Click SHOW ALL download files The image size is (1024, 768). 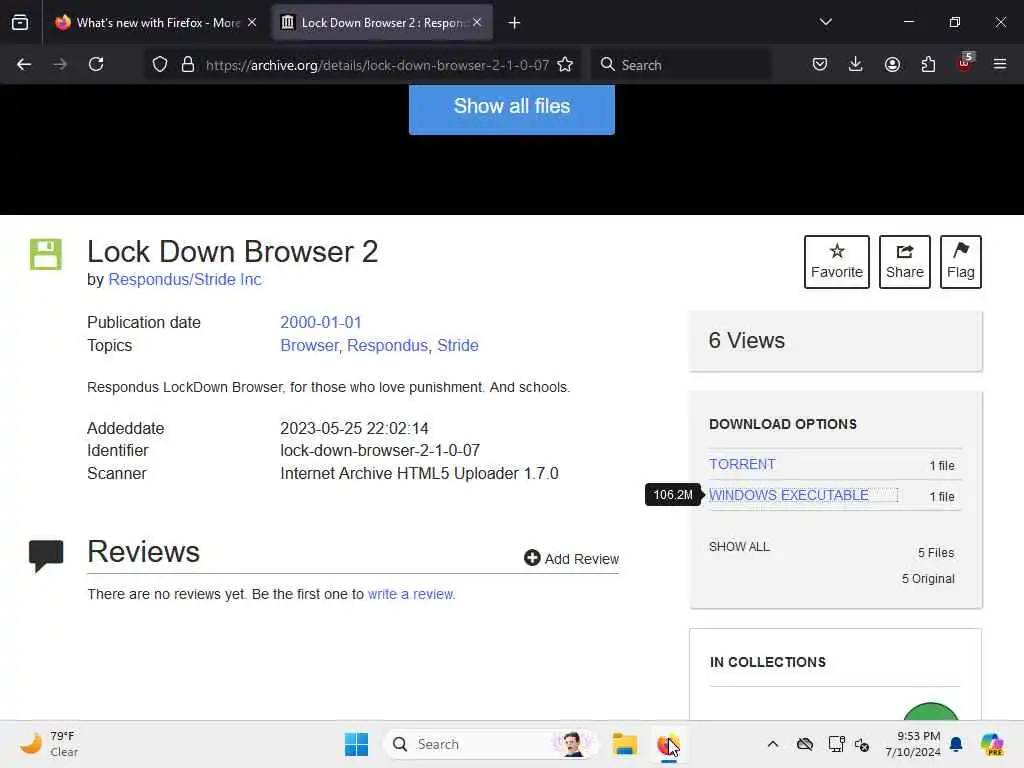pos(739,547)
